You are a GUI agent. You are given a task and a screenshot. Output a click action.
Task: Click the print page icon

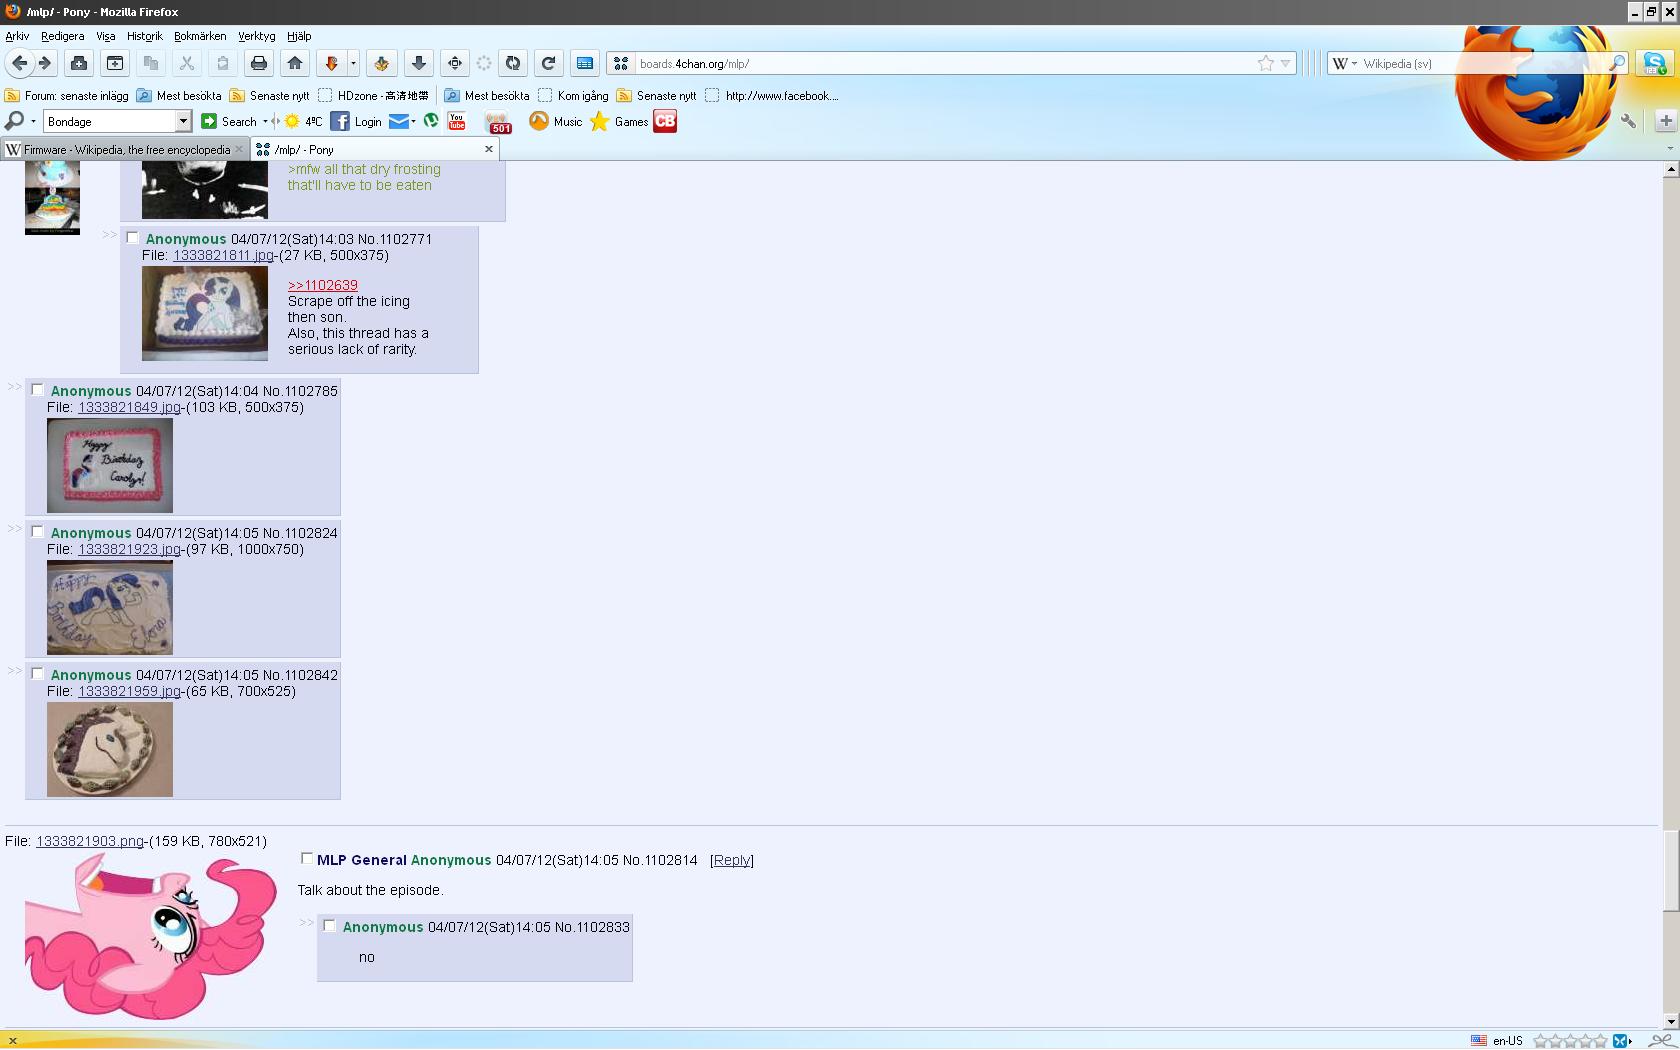coord(259,63)
